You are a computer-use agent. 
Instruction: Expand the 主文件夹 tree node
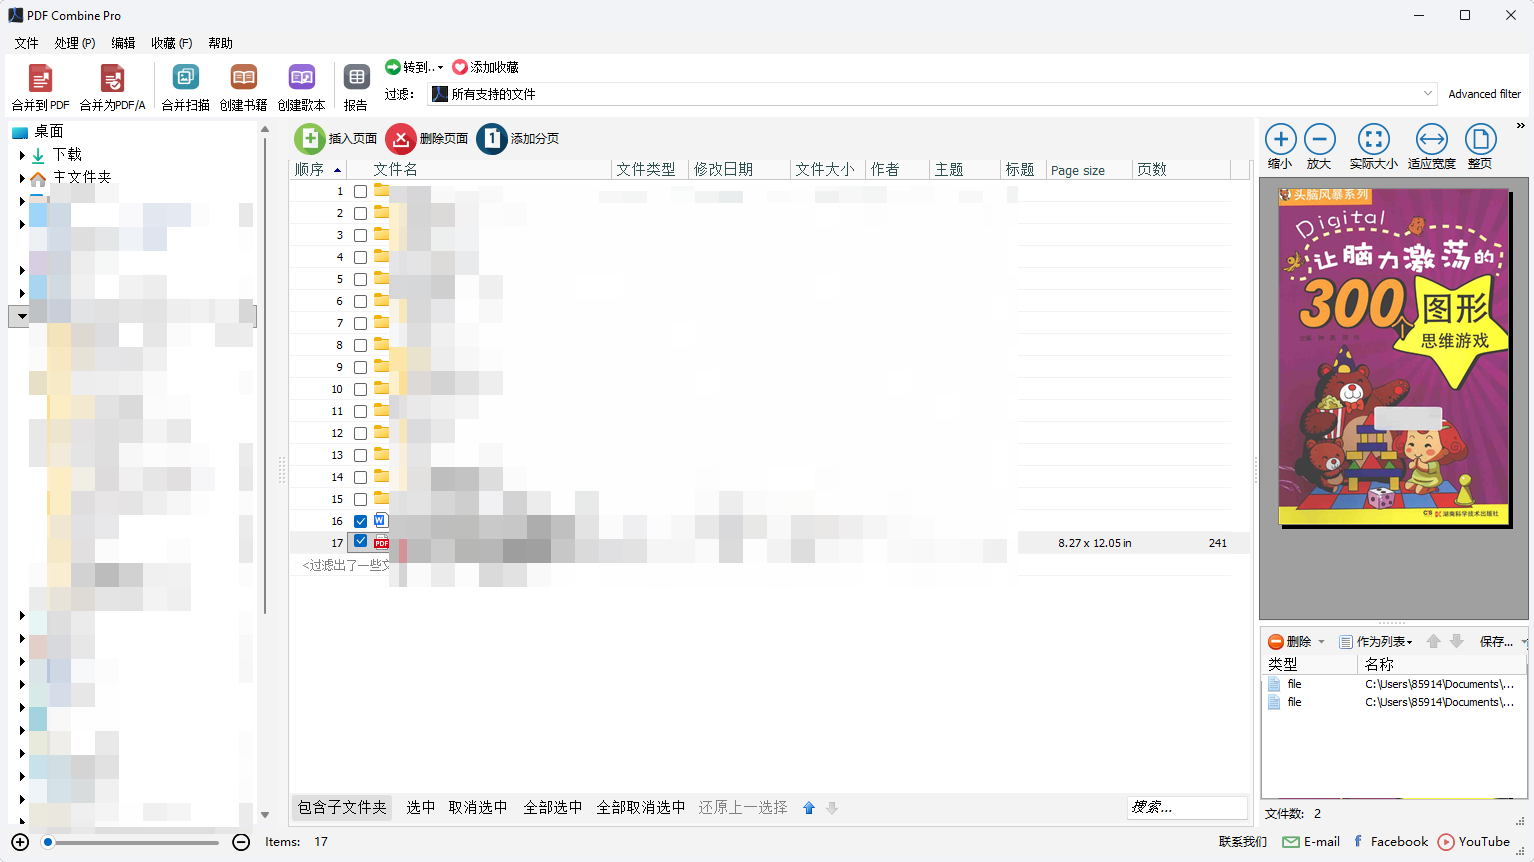(22, 178)
